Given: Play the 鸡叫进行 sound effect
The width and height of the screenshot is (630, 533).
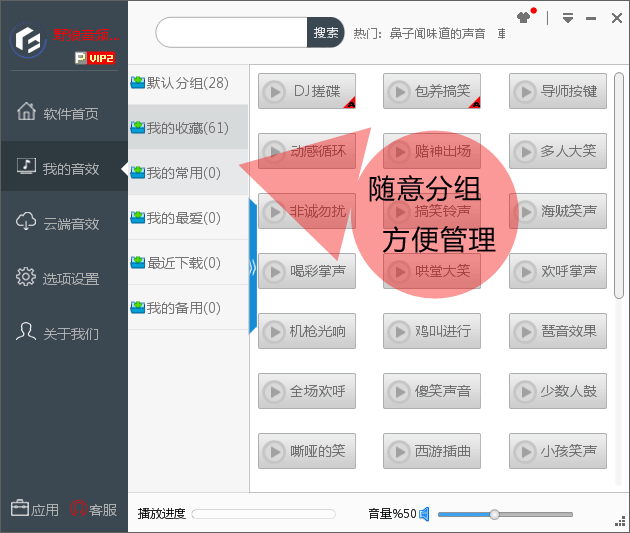Looking at the screenshot, I should click(x=432, y=331).
